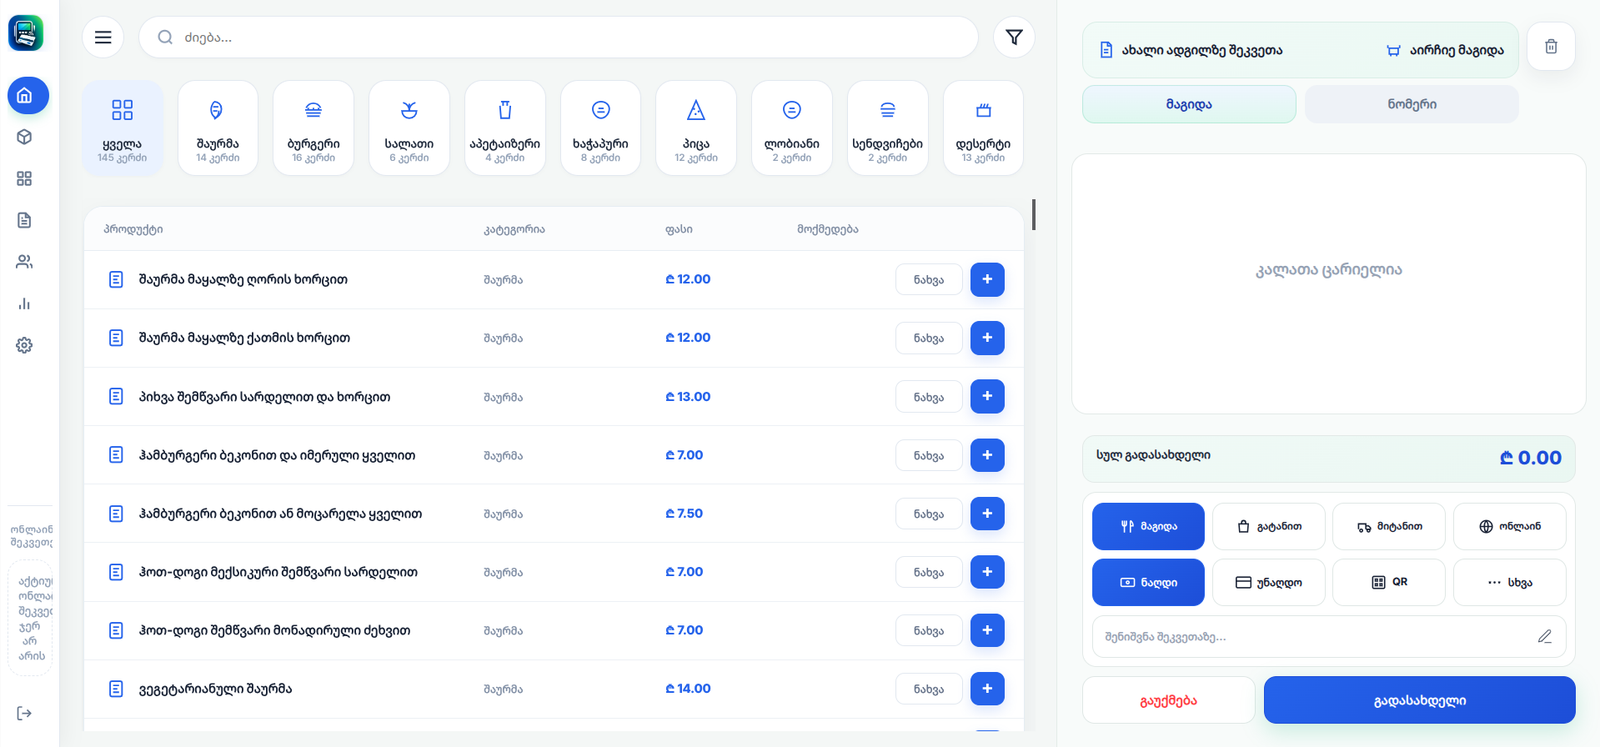Open the box (products) icon in the sidebar
The width and height of the screenshot is (1600, 747).
(x=25, y=137)
